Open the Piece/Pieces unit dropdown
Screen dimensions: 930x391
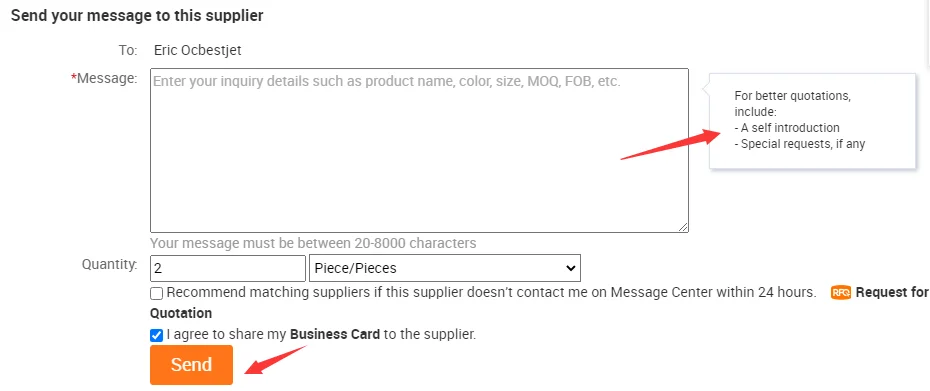[x=445, y=268]
